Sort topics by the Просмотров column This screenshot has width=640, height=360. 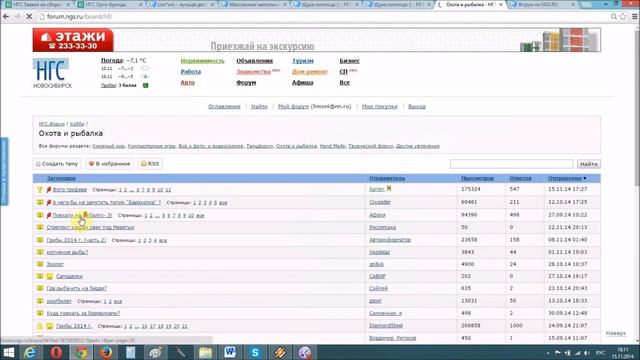pyautogui.click(x=477, y=178)
